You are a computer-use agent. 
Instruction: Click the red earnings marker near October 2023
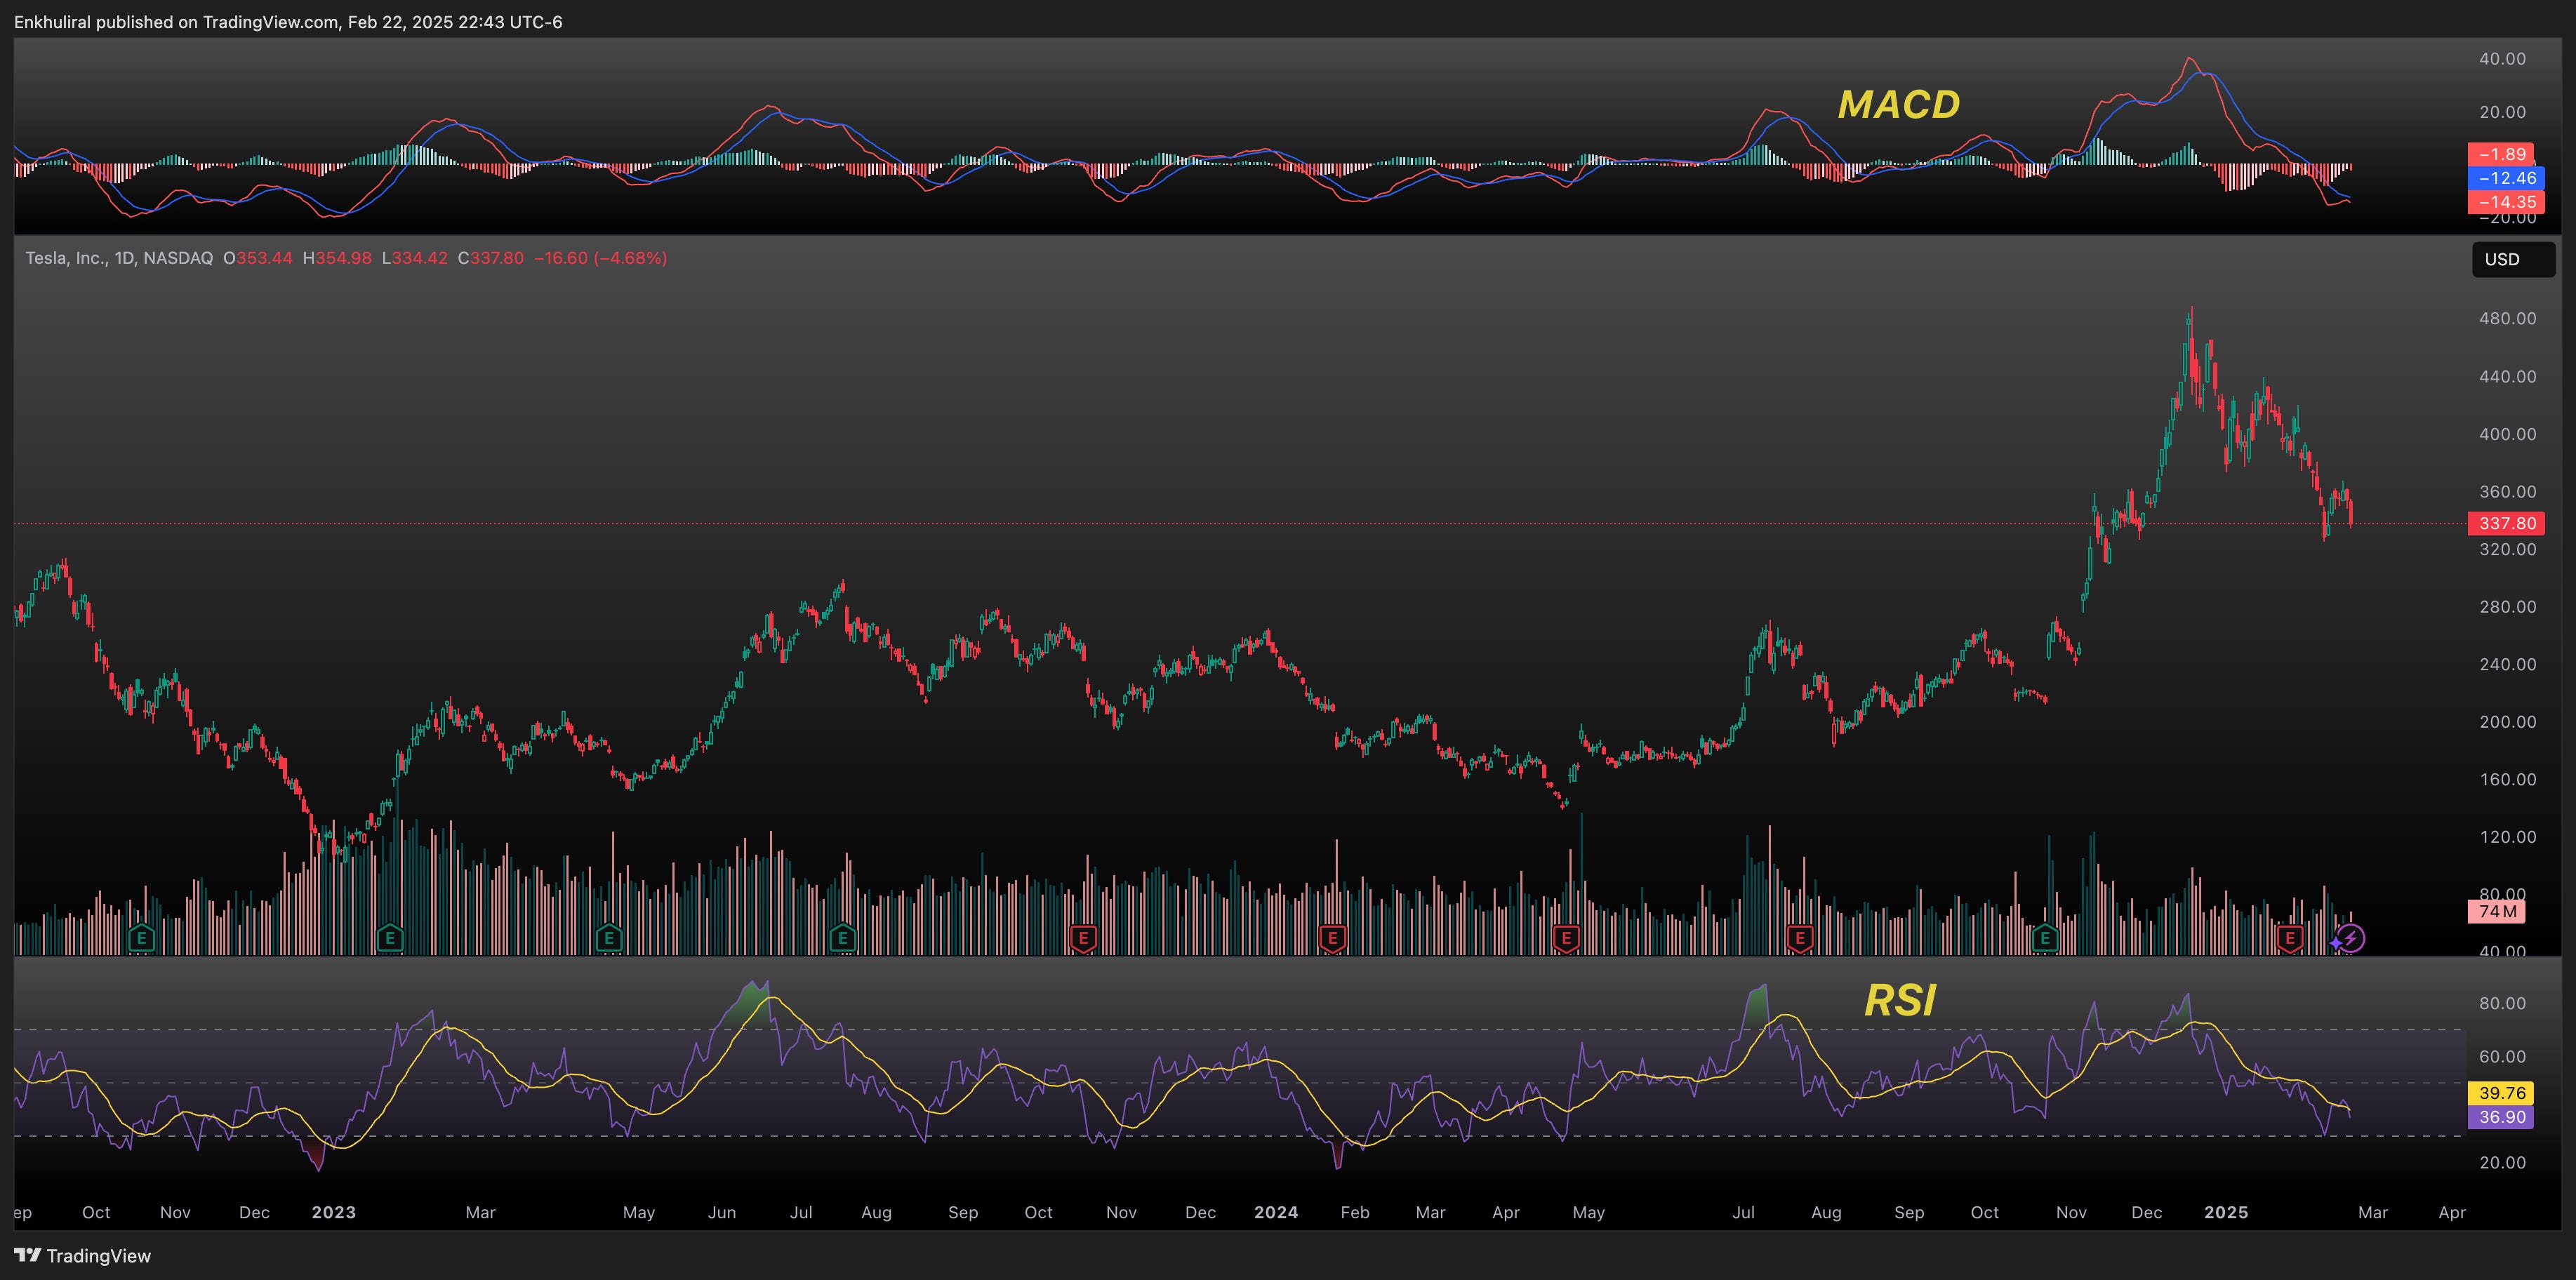tap(1083, 938)
